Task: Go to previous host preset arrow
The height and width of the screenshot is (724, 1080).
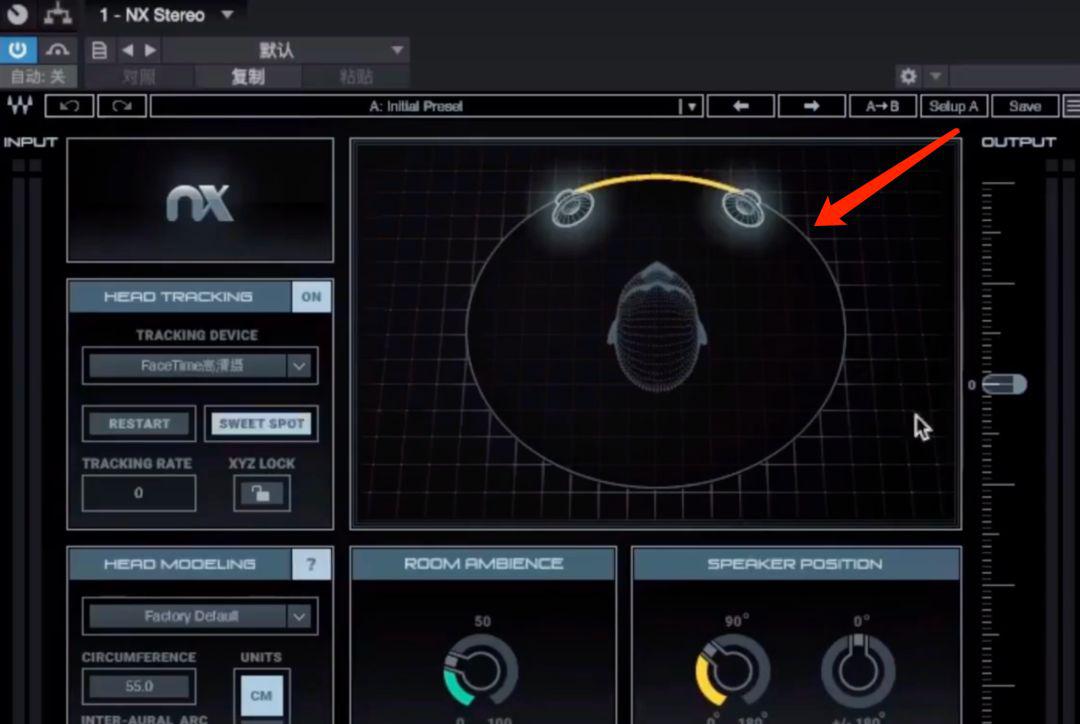Action: (x=127, y=50)
